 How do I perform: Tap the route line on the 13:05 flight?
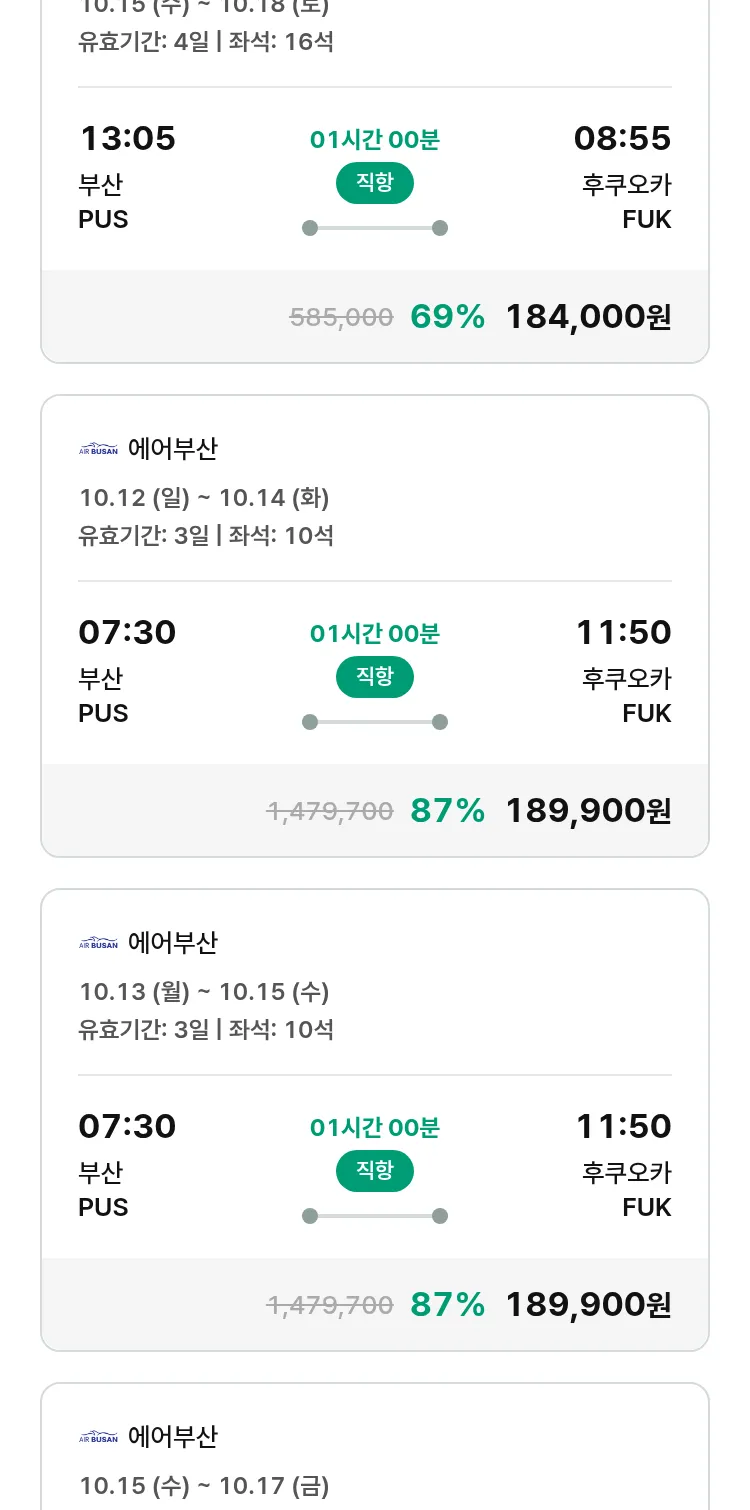pyautogui.click(x=374, y=228)
